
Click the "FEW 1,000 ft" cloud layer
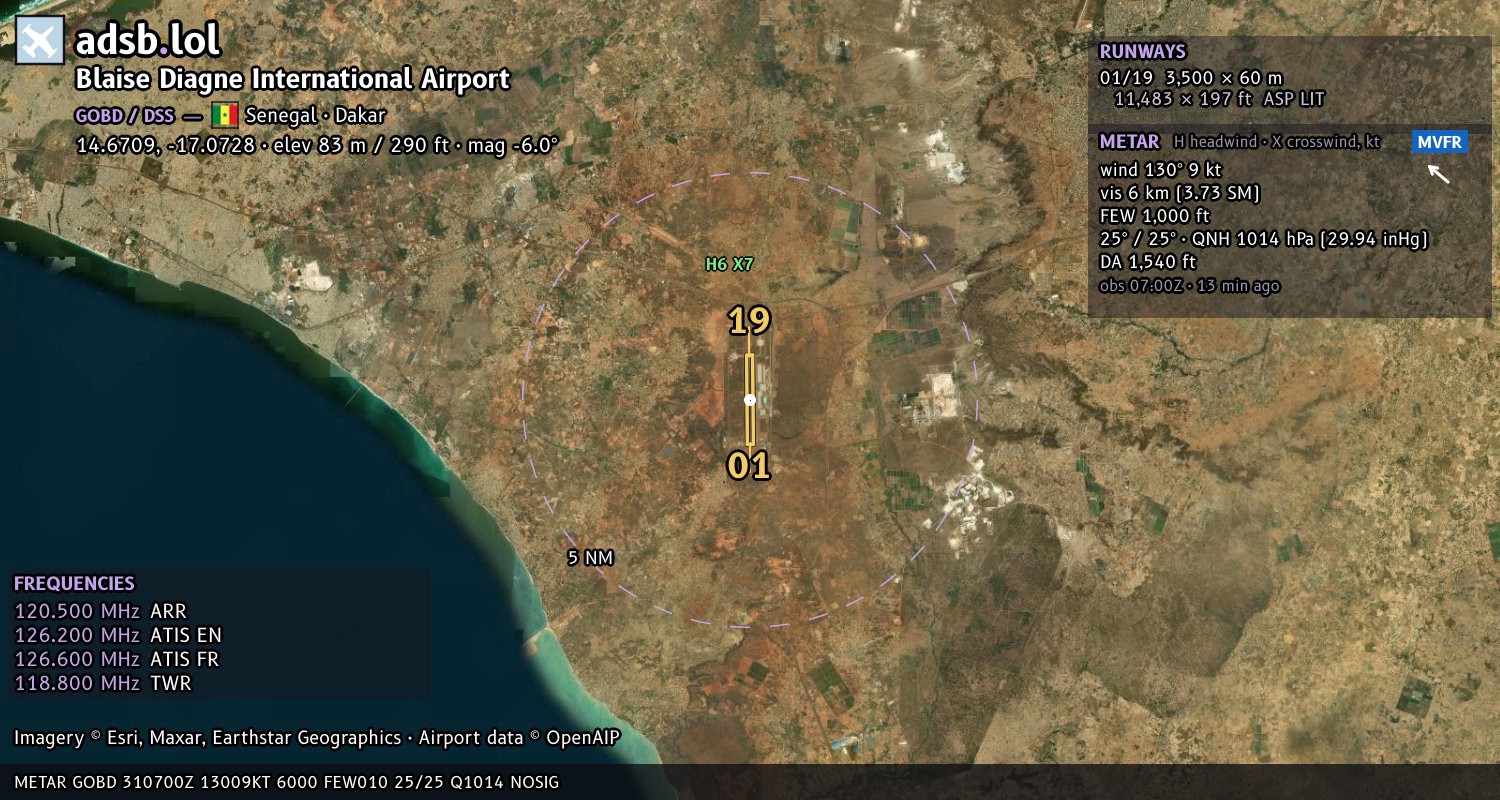tap(1155, 216)
